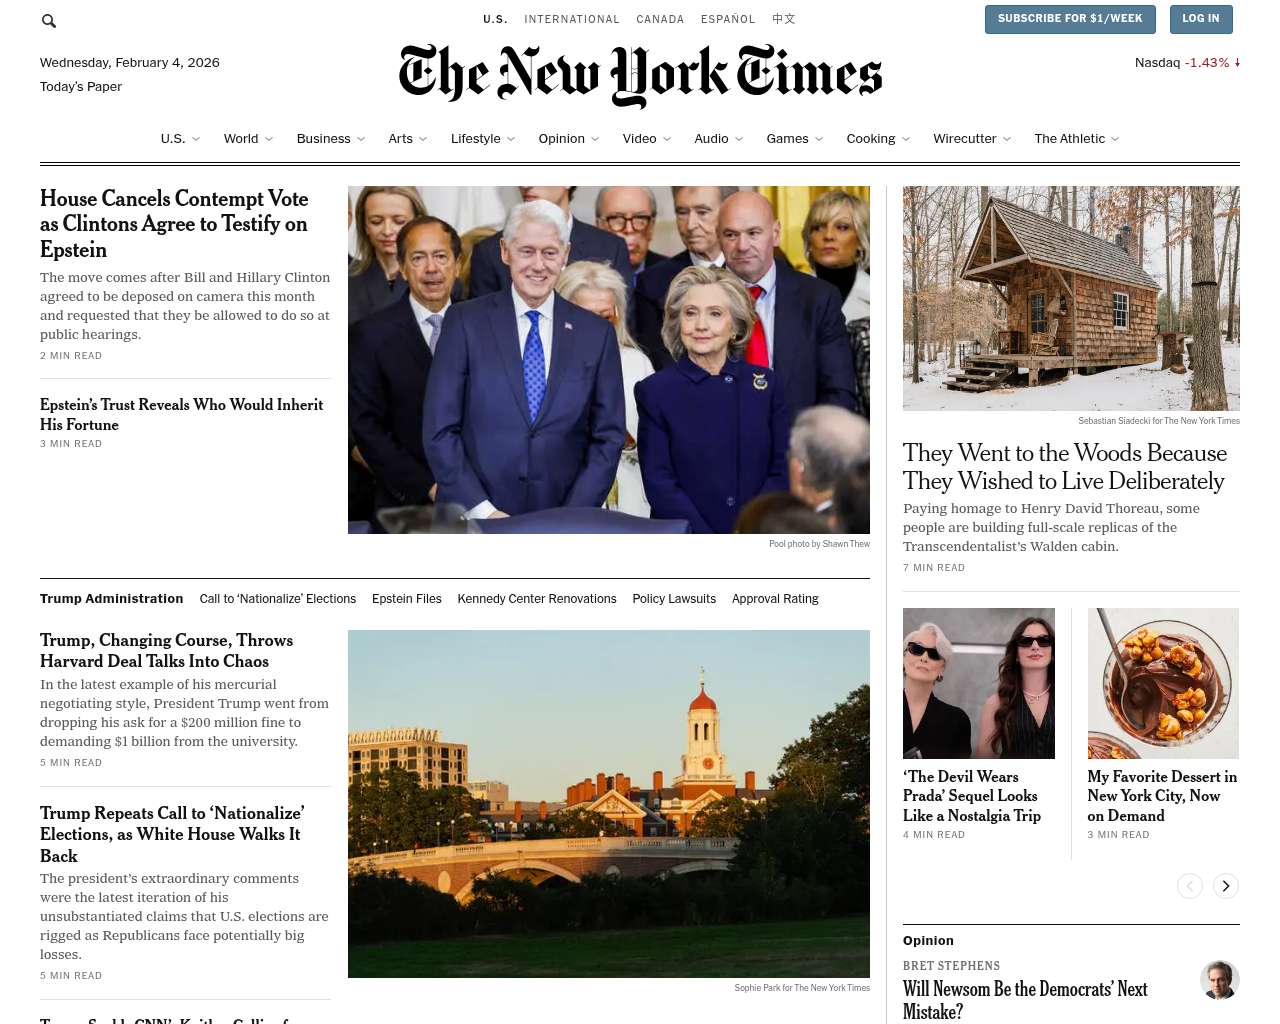Open the Cooking menu item

[878, 139]
